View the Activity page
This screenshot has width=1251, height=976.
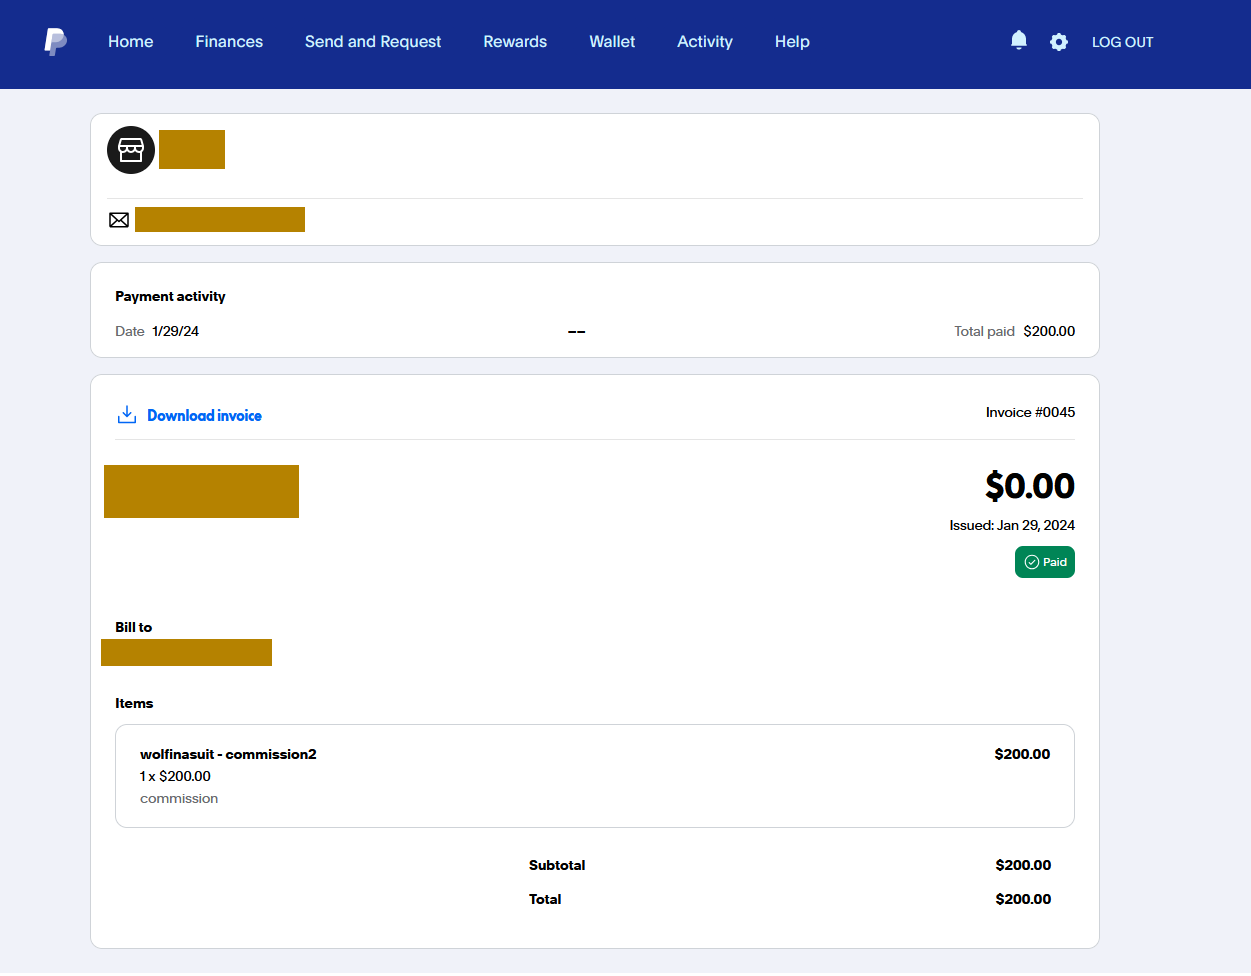(705, 41)
